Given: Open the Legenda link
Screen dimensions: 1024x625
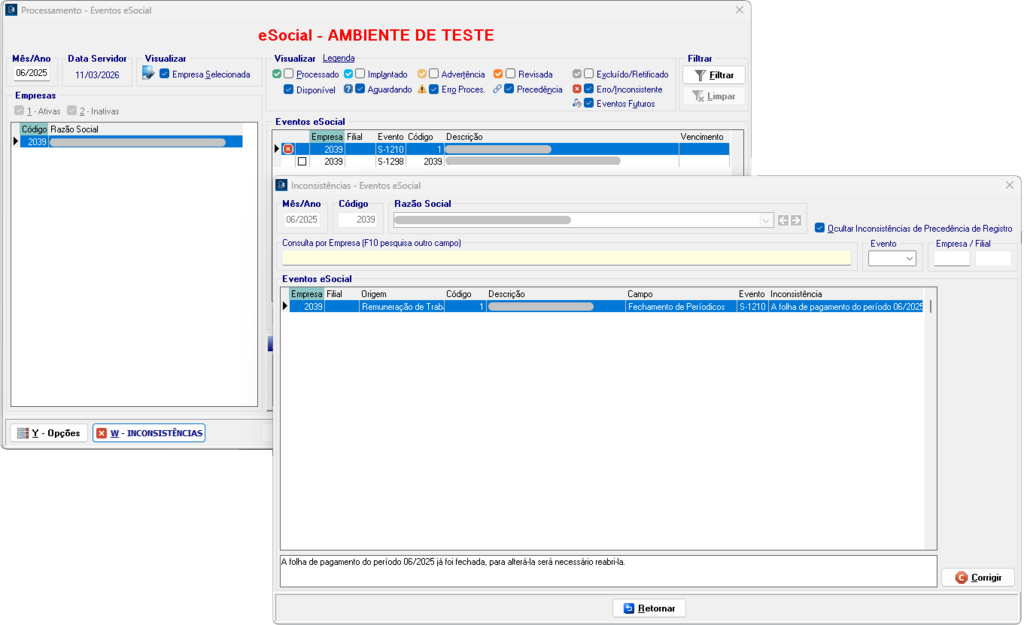Looking at the screenshot, I should coord(338,59).
